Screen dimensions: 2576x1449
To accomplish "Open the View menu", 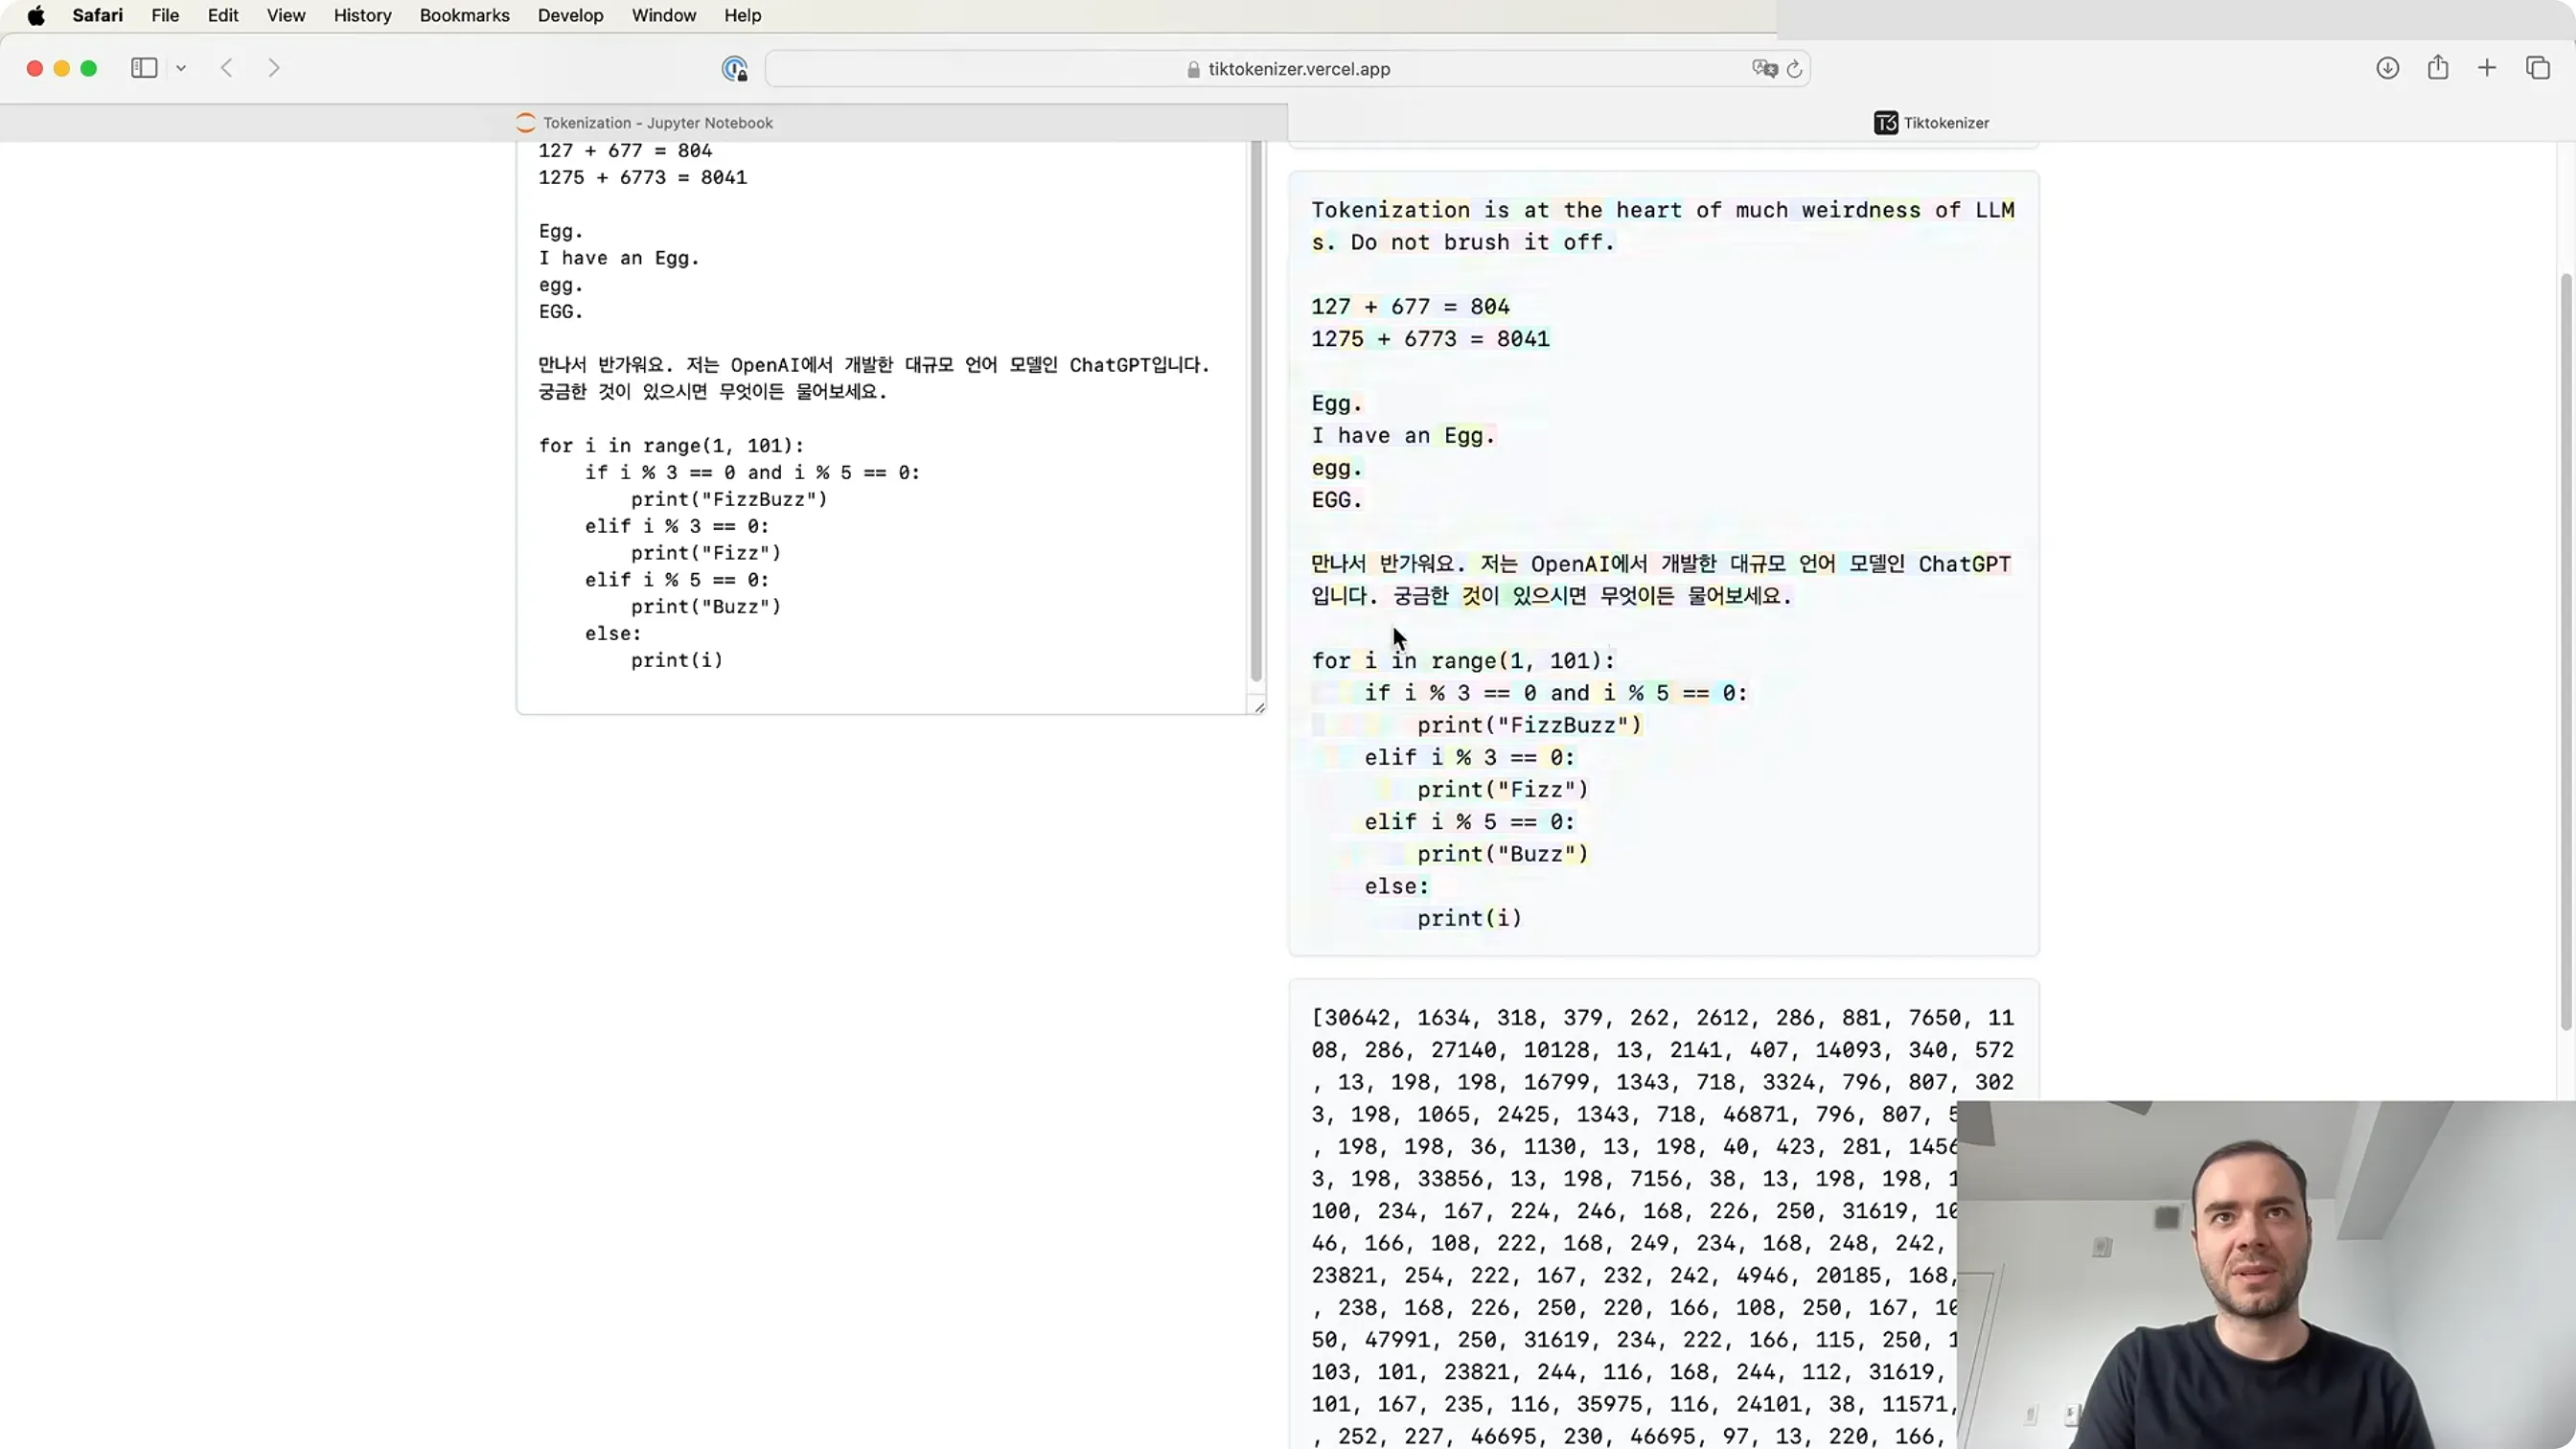I will pos(286,15).
